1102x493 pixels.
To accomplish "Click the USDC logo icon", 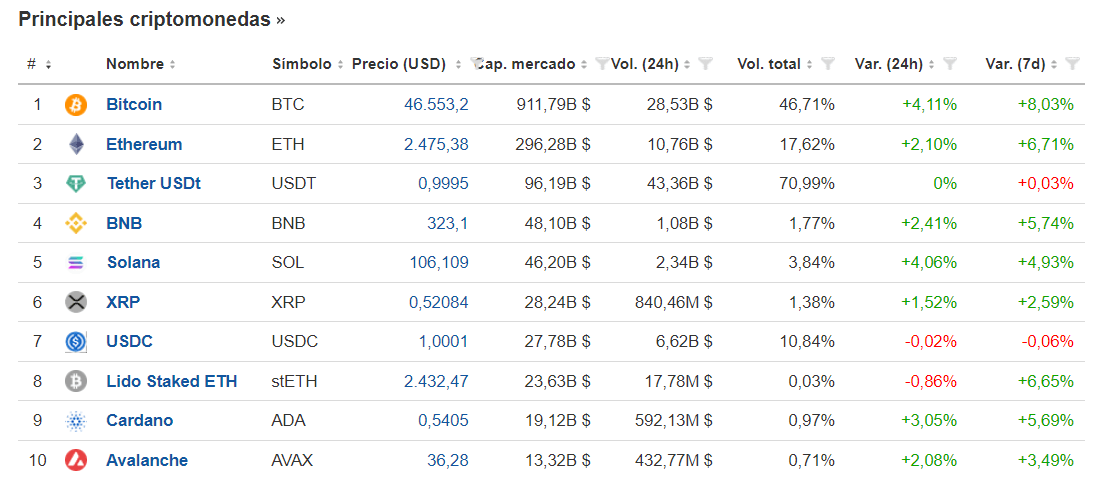I will click(76, 342).
